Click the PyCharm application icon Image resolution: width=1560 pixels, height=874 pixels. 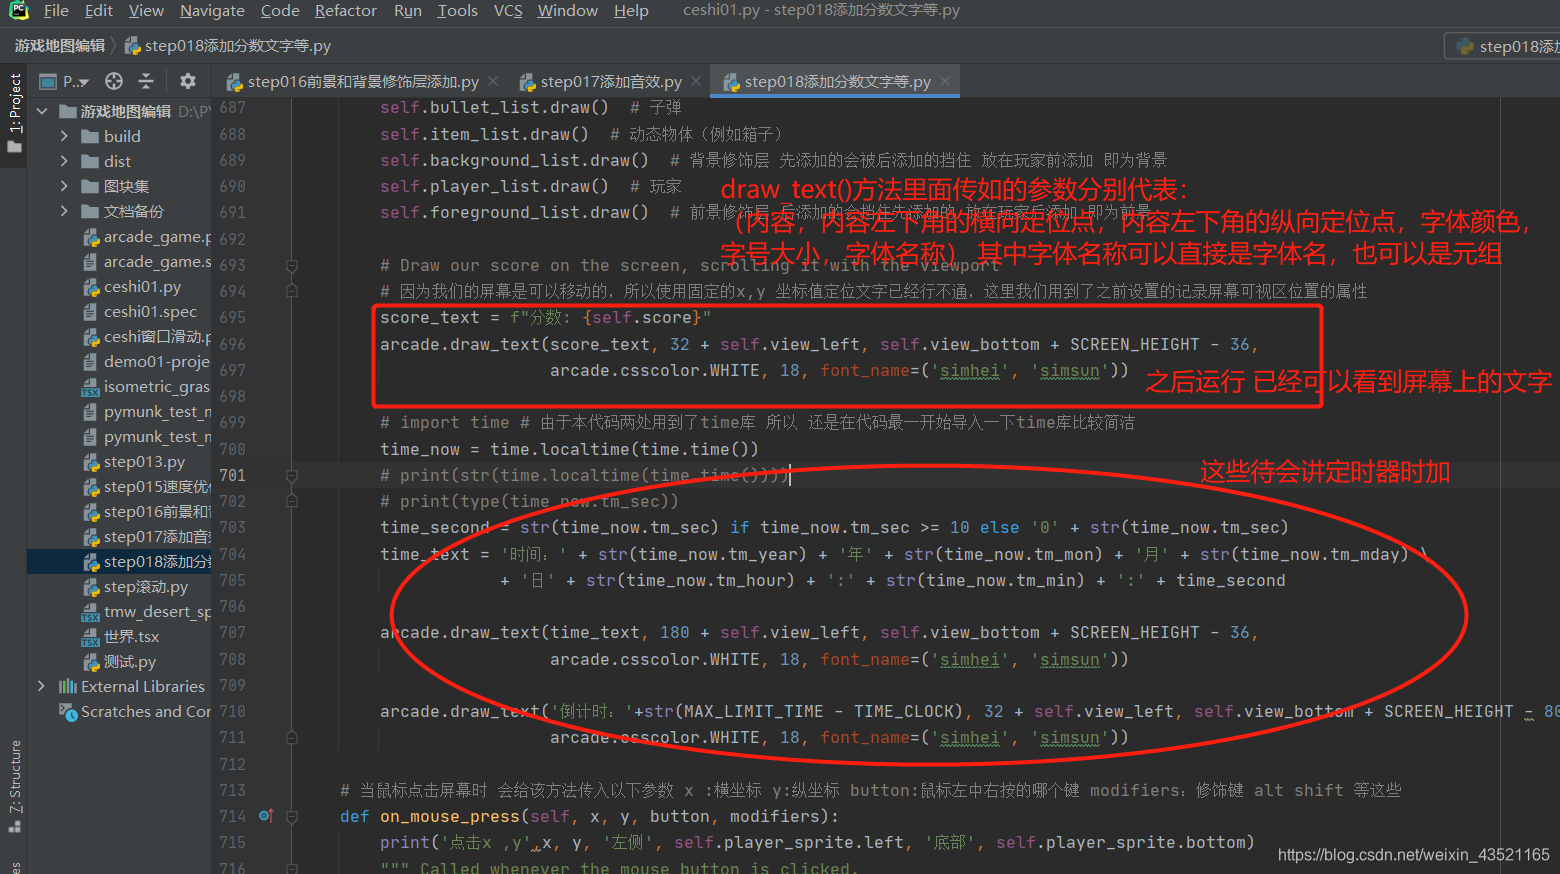pos(18,11)
